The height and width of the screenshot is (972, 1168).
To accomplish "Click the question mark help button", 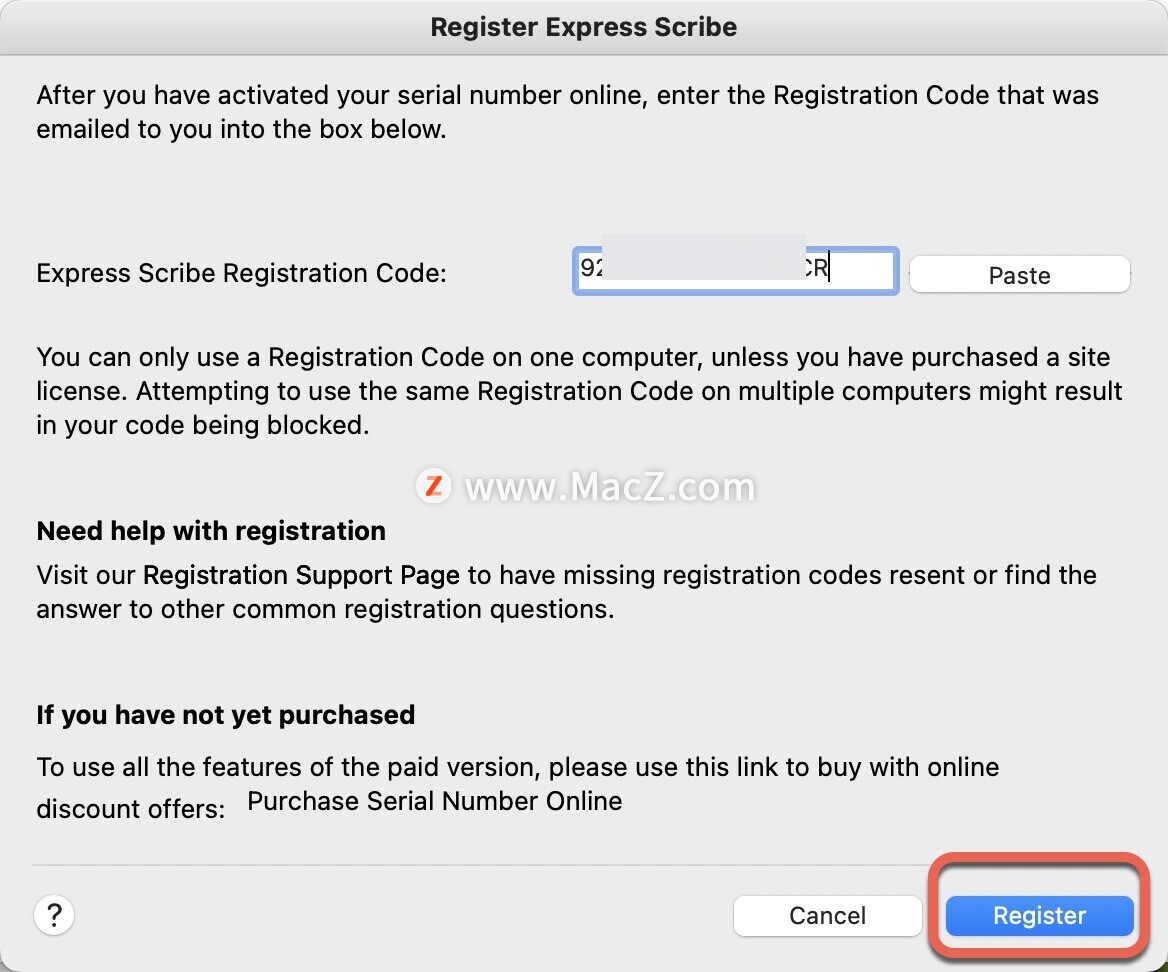I will pyautogui.click(x=55, y=914).
